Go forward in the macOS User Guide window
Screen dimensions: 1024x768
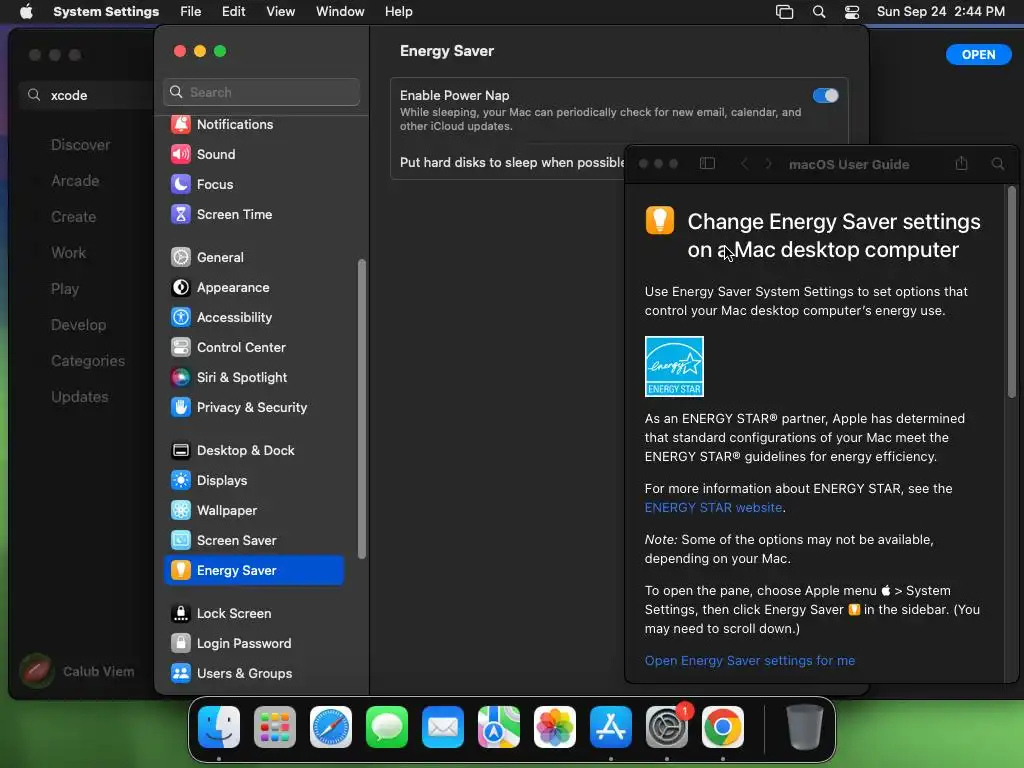point(768,164)
